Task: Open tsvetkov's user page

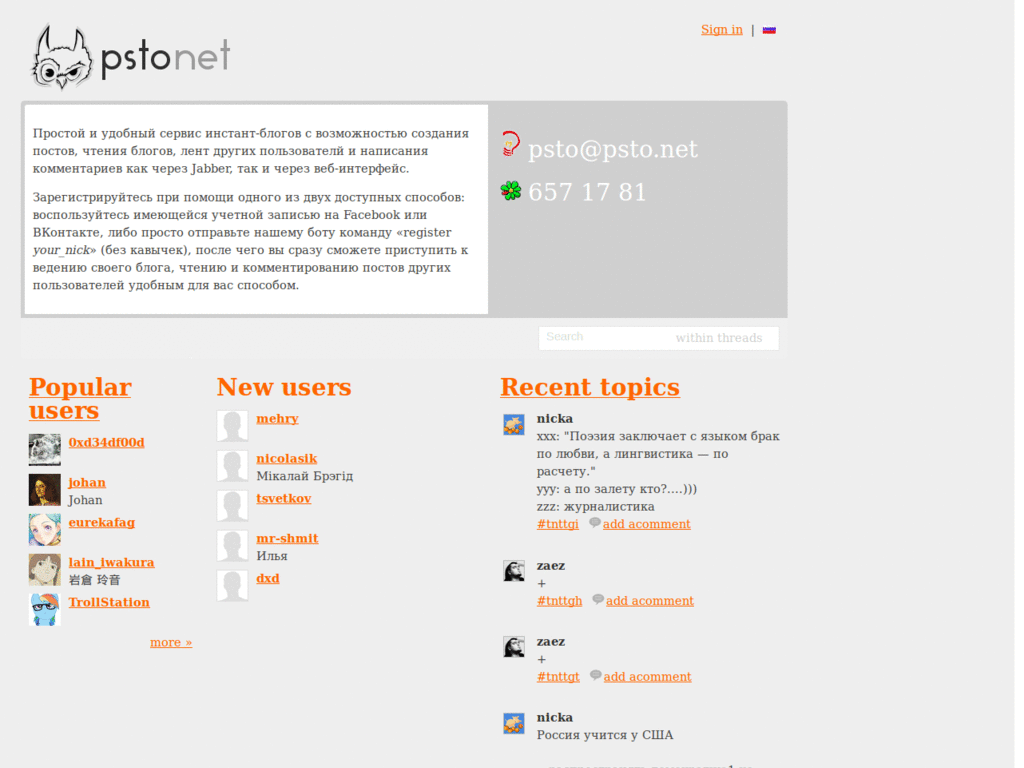Action: click(284, 498)
